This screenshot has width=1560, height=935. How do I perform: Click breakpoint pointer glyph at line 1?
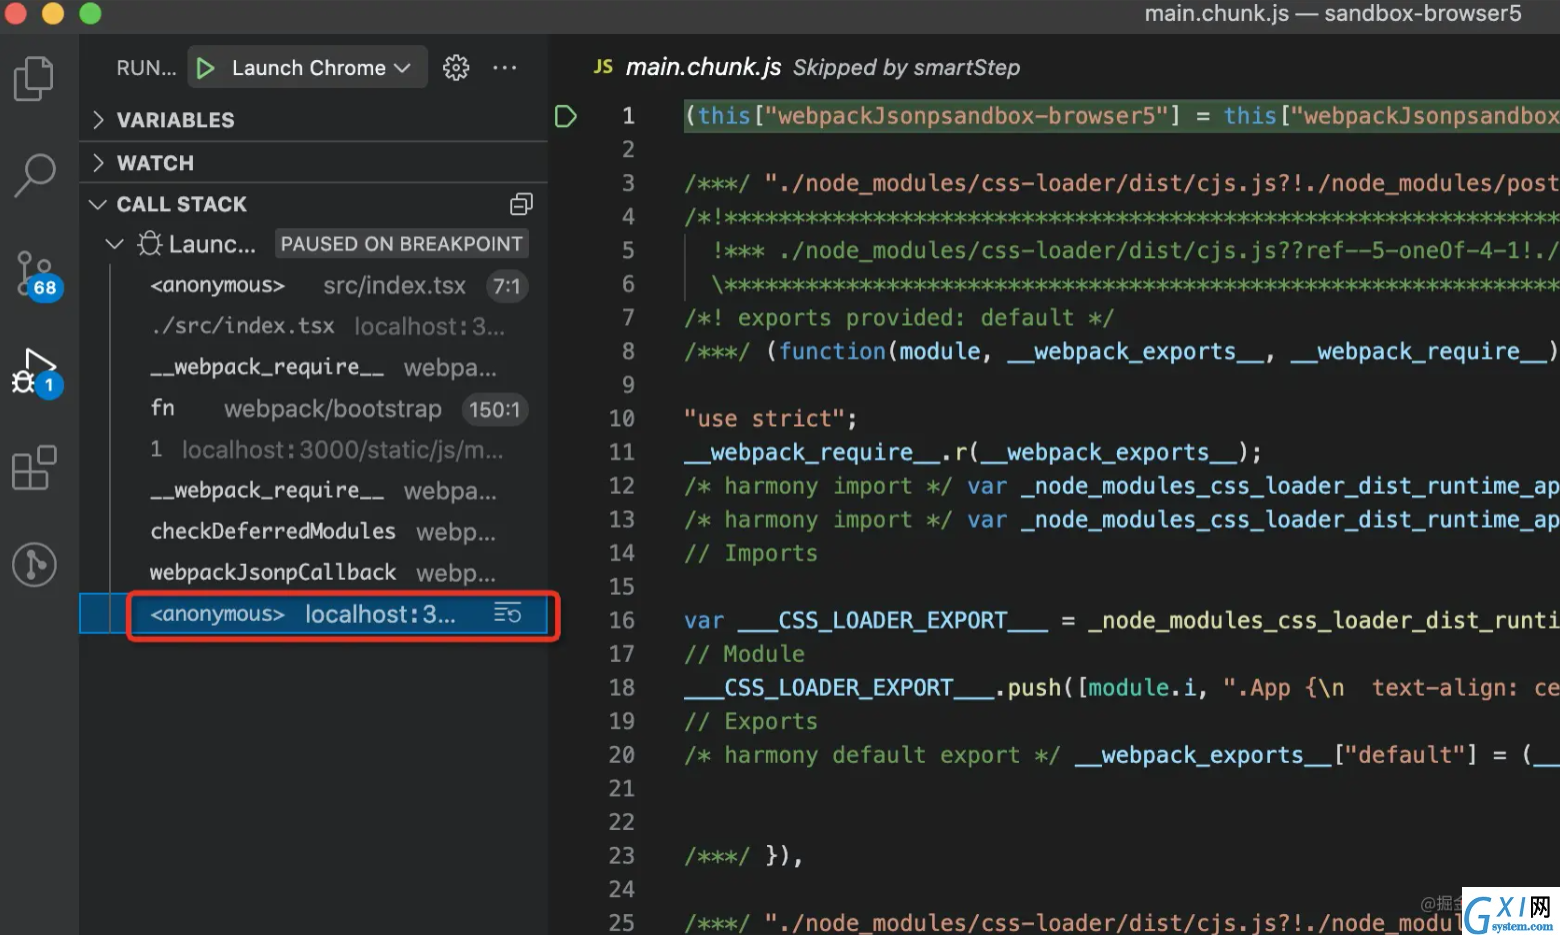click(x=566, y=116)
